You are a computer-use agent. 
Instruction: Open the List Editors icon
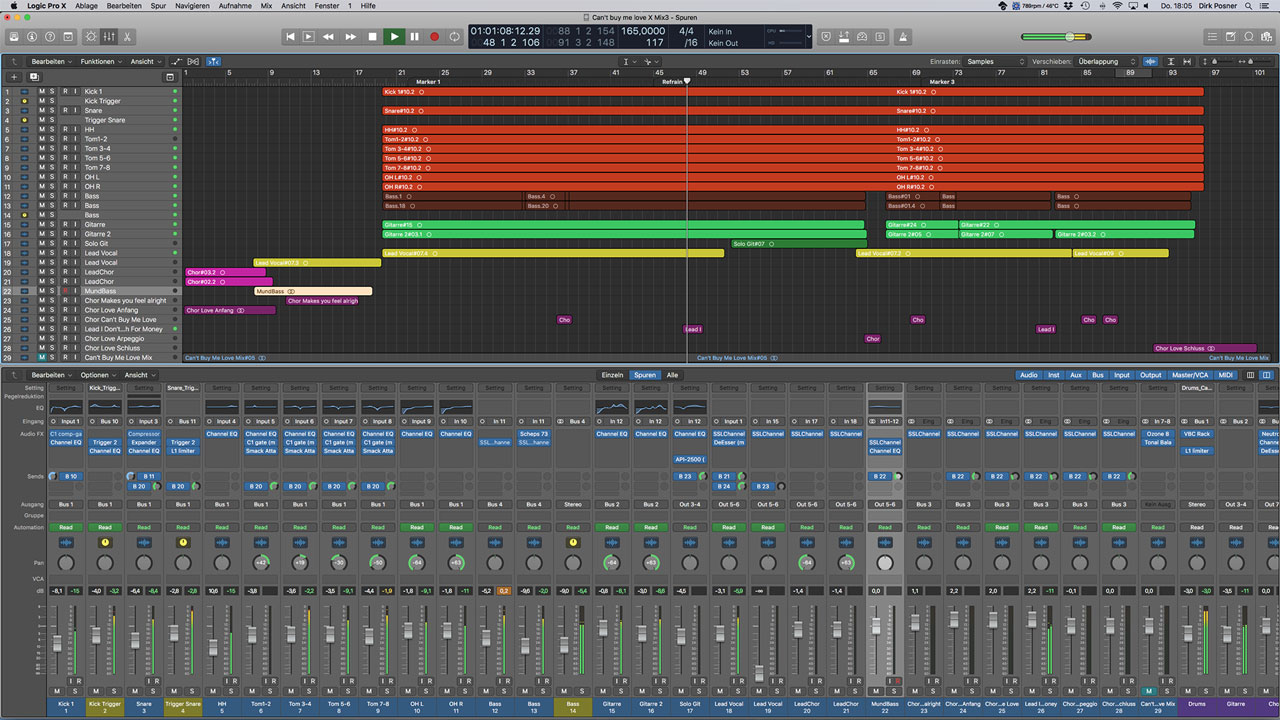point(1212,37)
